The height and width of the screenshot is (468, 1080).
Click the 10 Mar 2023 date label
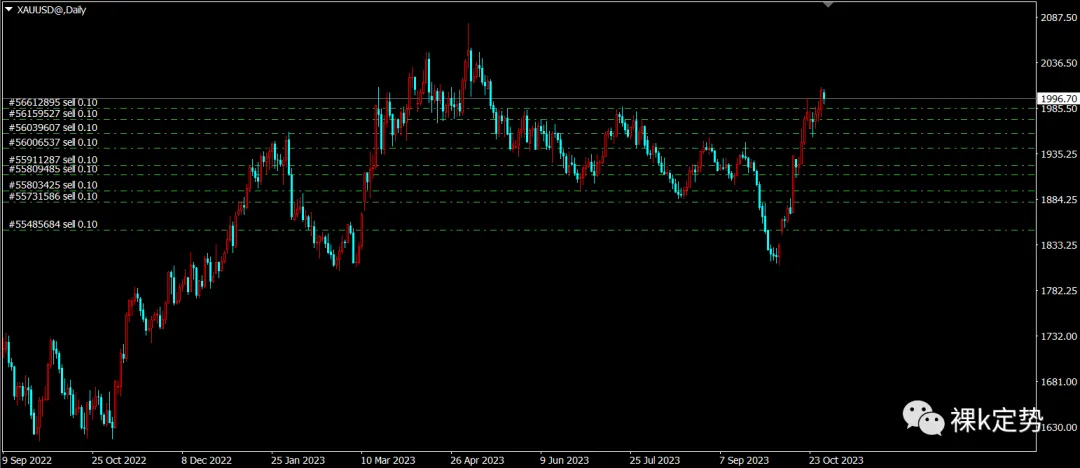388,460
